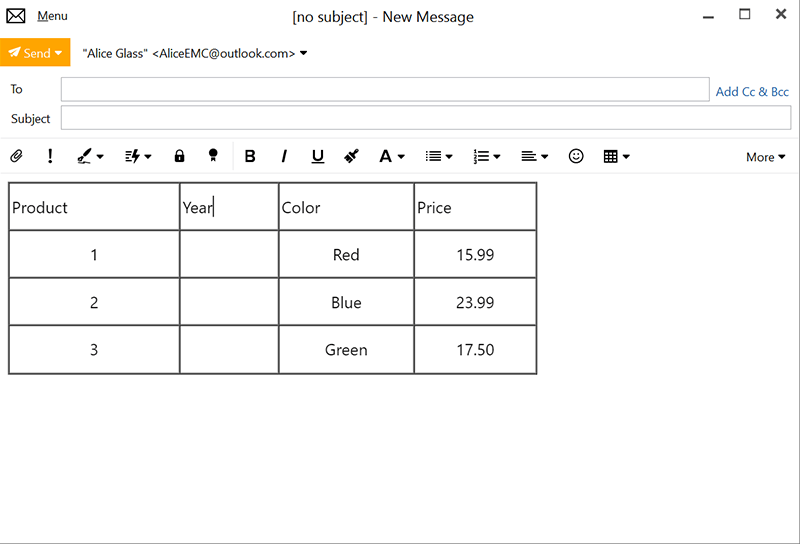Click the empty Year cell in the Green row
Viewport: 800px width, 544px height.
(x=229, y=350)
